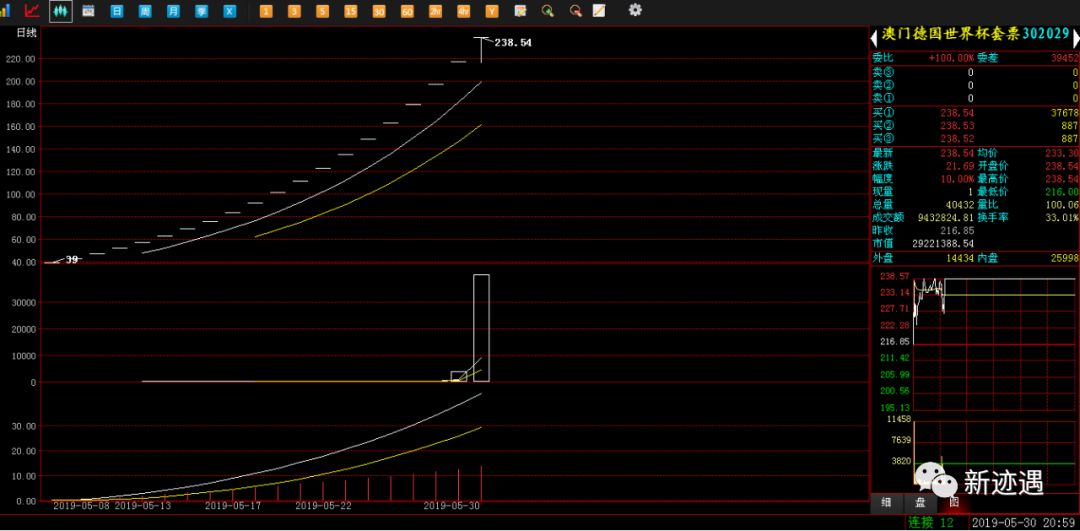This screenshot has width=1080, height=531.
Task: Click the 2019-05-17 date axis label
Action: (x=233, y=506)
